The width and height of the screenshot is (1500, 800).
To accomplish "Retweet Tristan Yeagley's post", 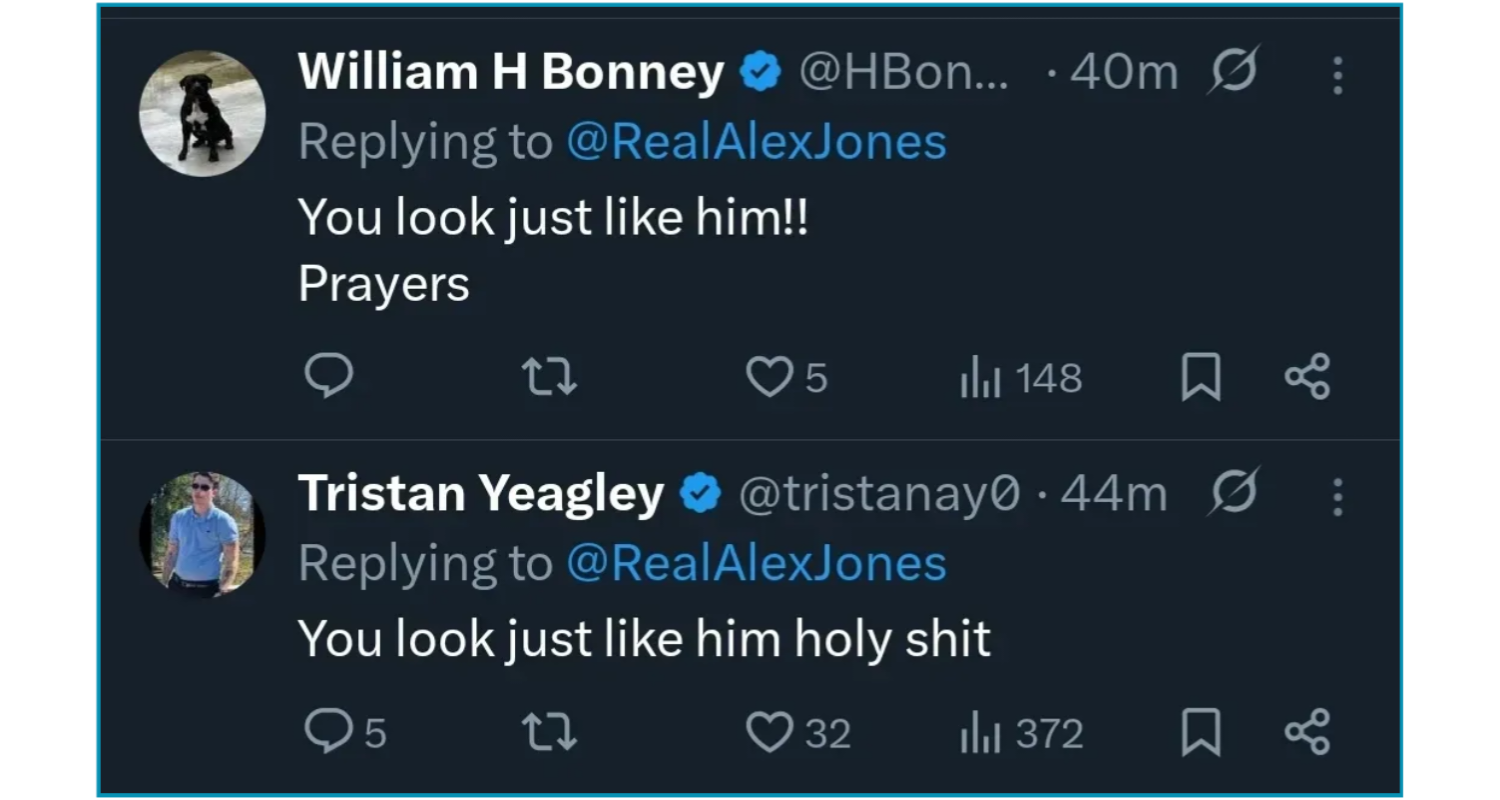I will click(549, 732).
